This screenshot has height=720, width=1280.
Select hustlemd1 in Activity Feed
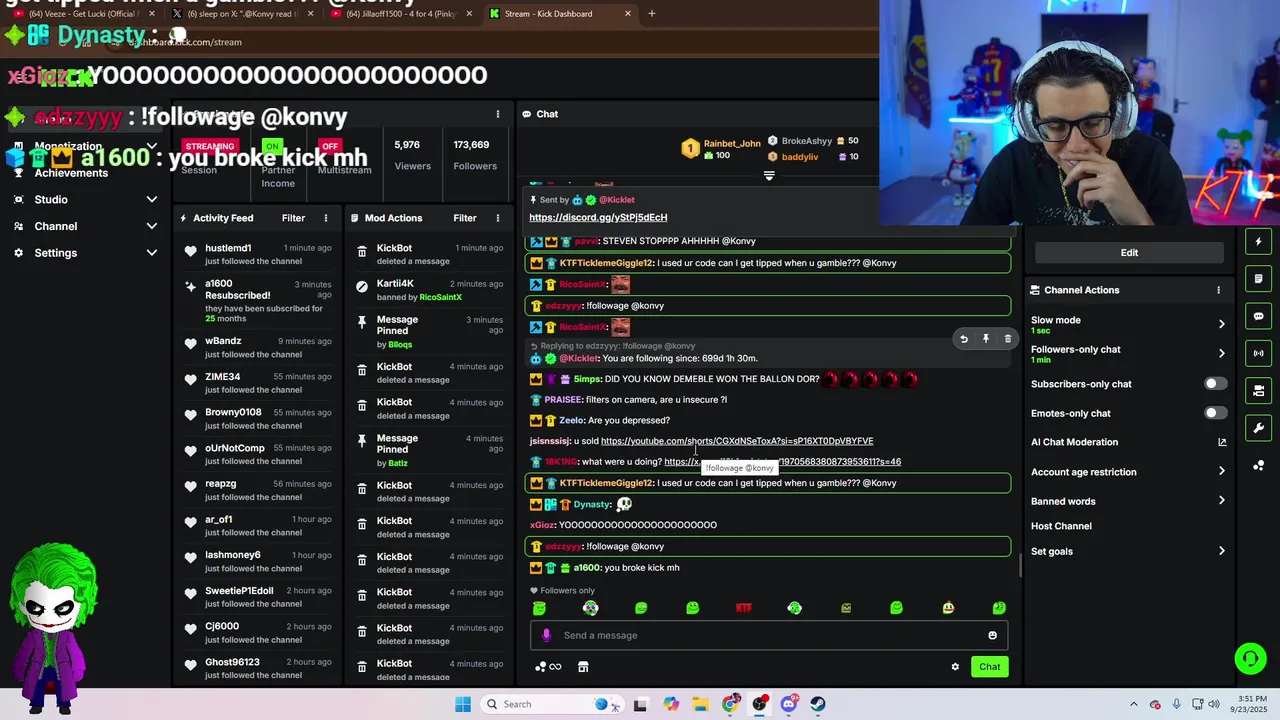pos(228,248)
